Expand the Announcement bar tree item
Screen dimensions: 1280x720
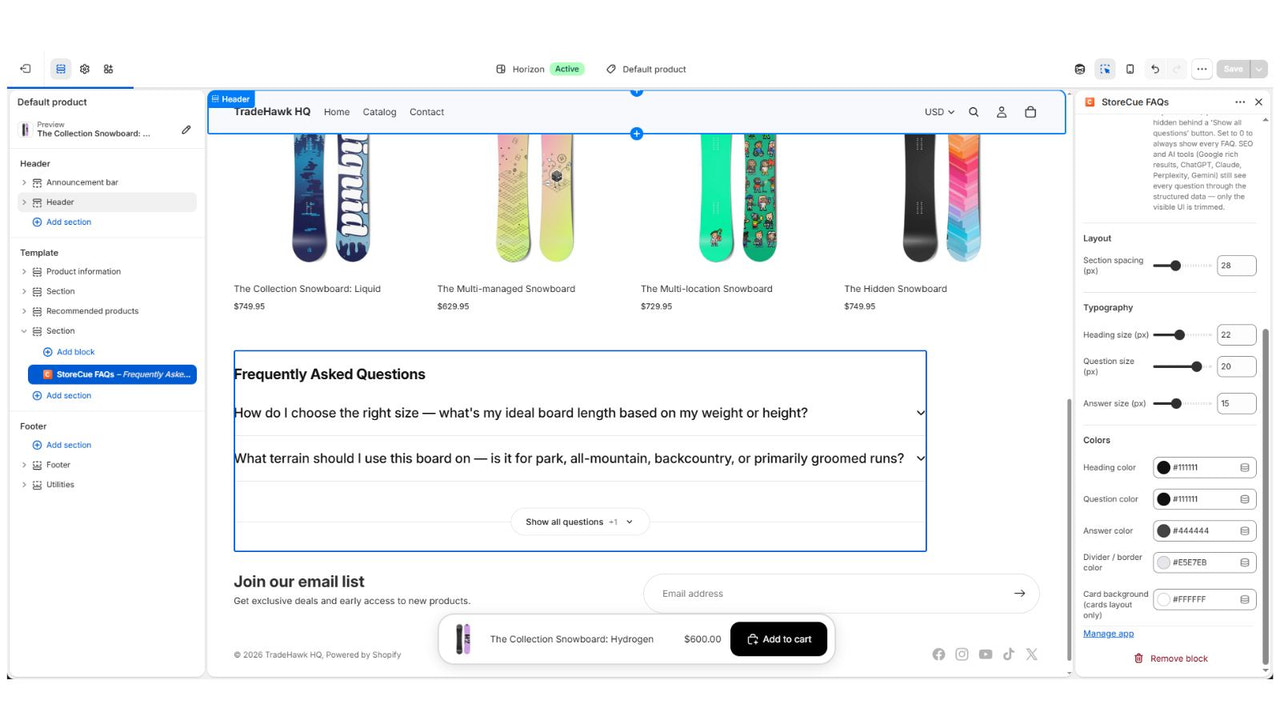point(24,183)
